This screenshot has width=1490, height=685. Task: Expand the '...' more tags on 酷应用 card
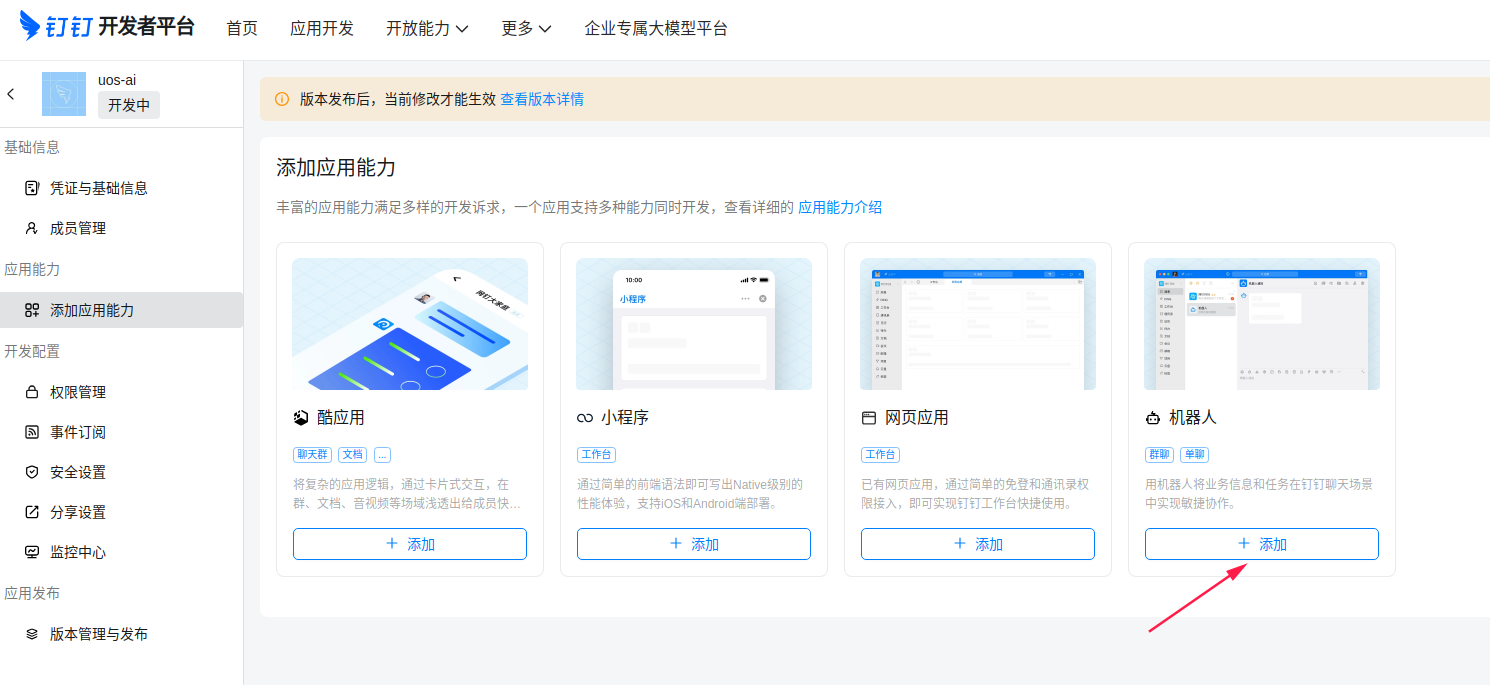(x=382, y=454)
